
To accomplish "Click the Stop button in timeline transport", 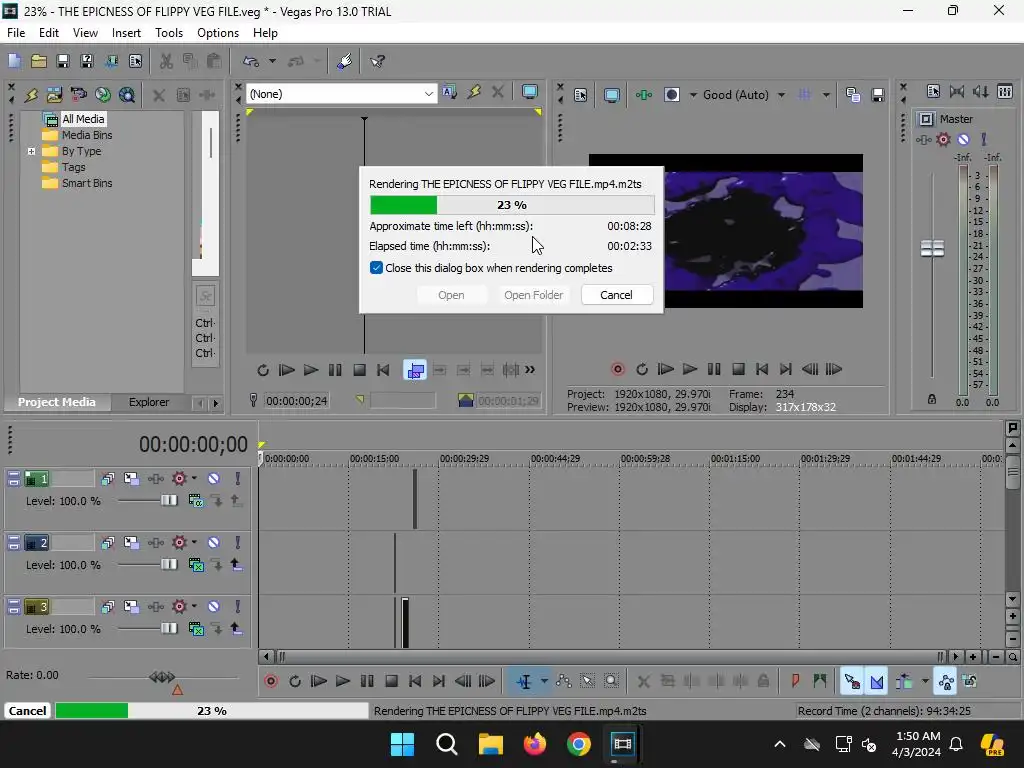I will click(x=392, y=681).
